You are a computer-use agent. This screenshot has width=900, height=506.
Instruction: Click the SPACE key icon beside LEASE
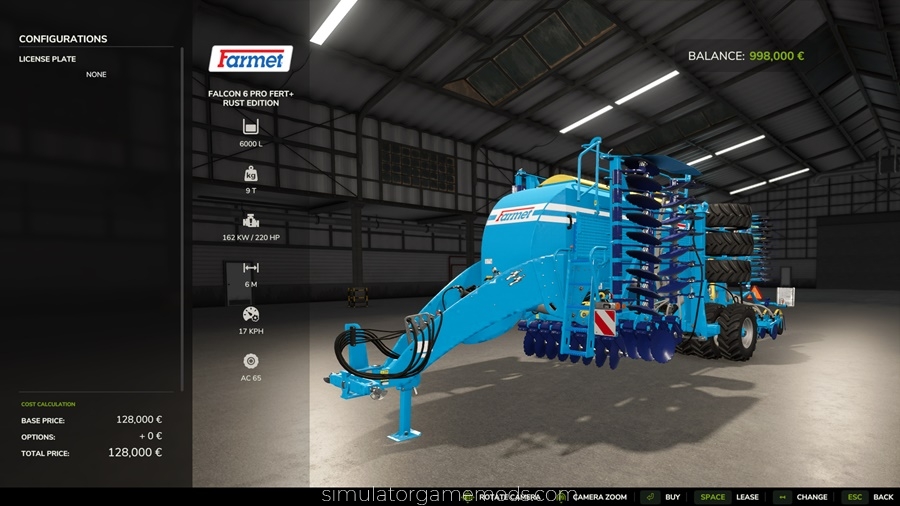point(712,497)
